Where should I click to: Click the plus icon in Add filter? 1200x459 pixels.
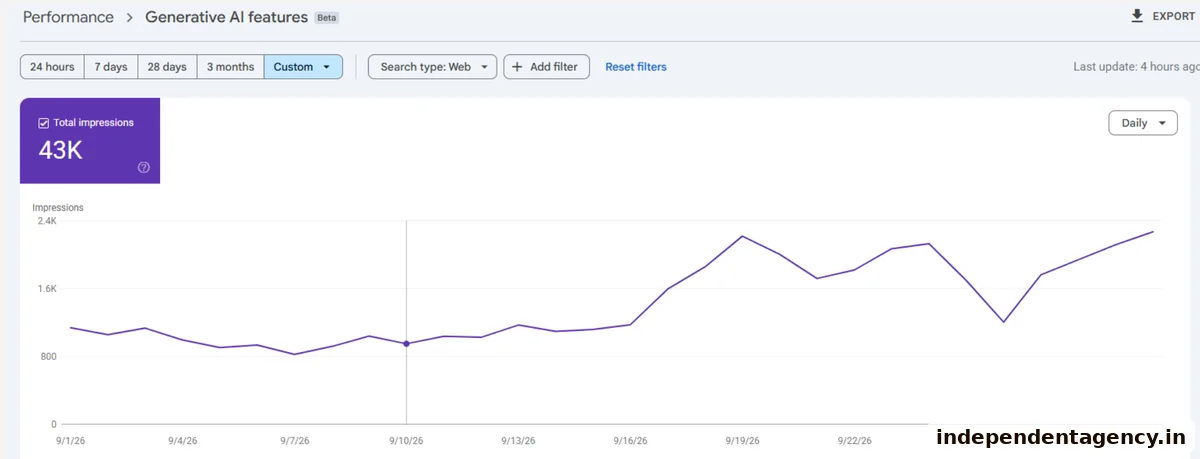[x=517, y=67]
